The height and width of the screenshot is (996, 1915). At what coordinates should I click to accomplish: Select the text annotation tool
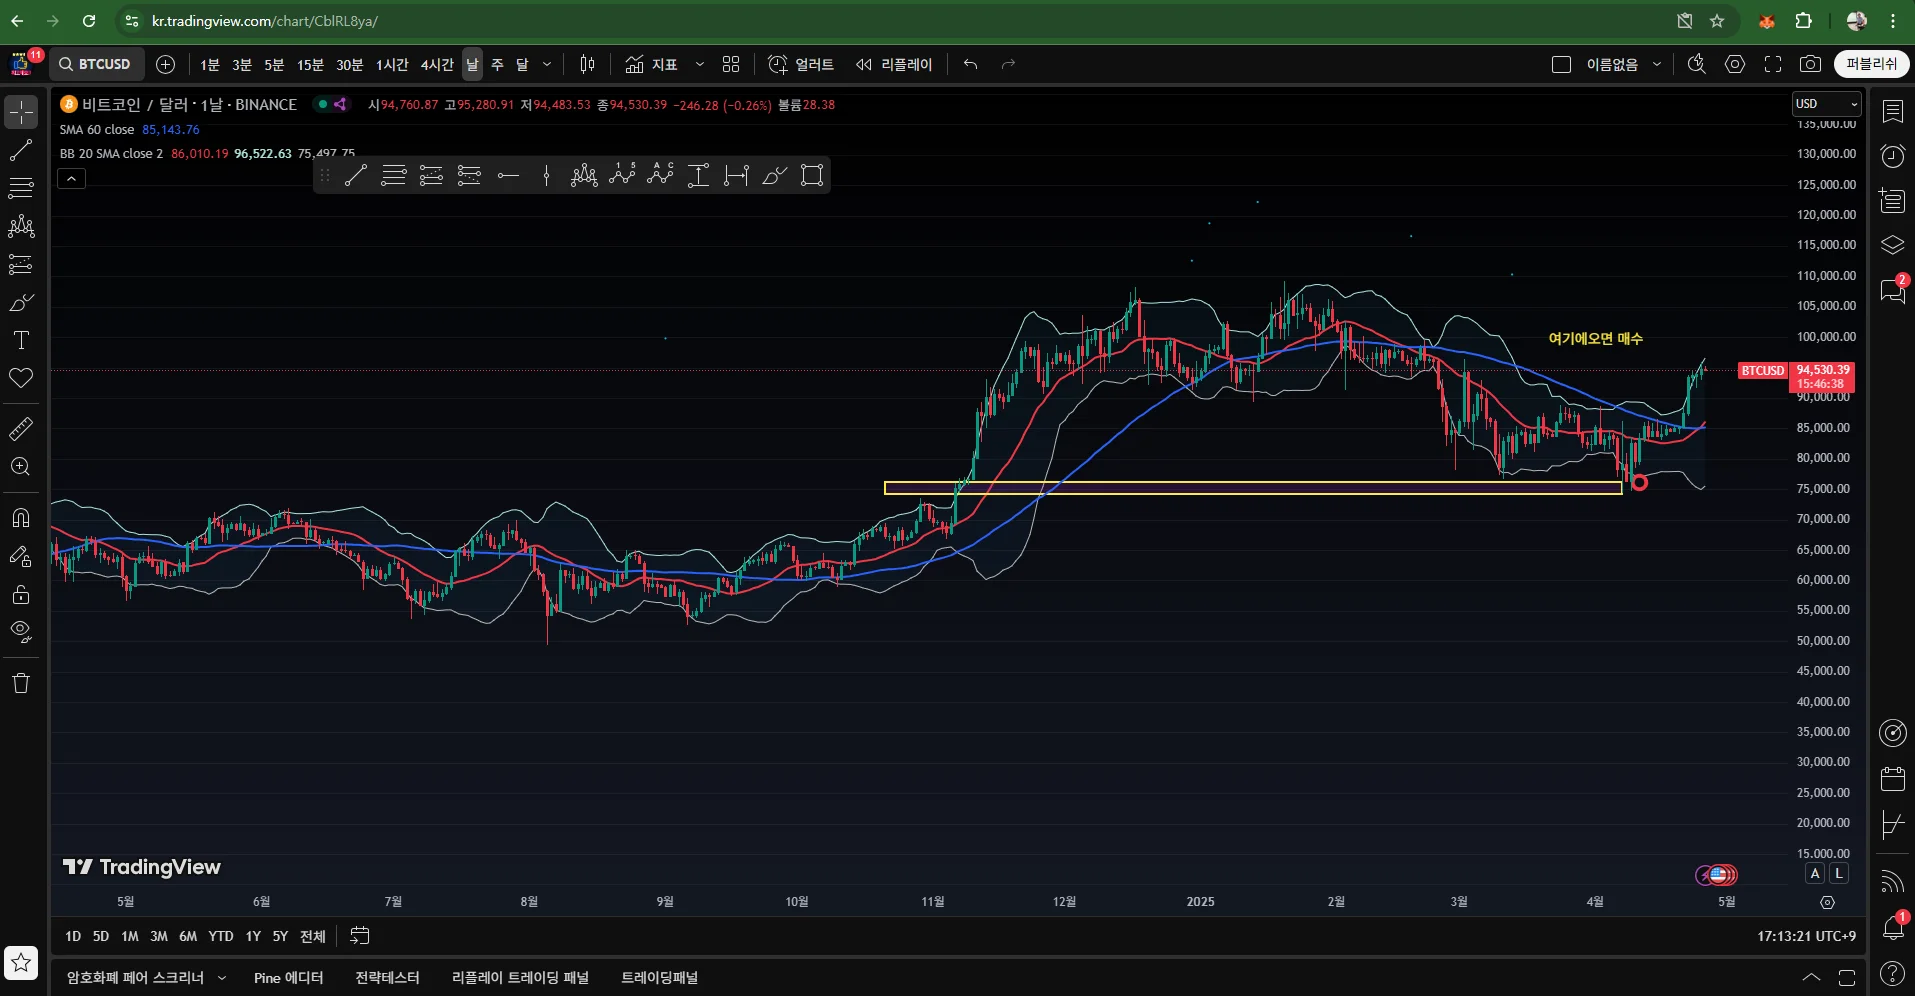coord(21,340)
